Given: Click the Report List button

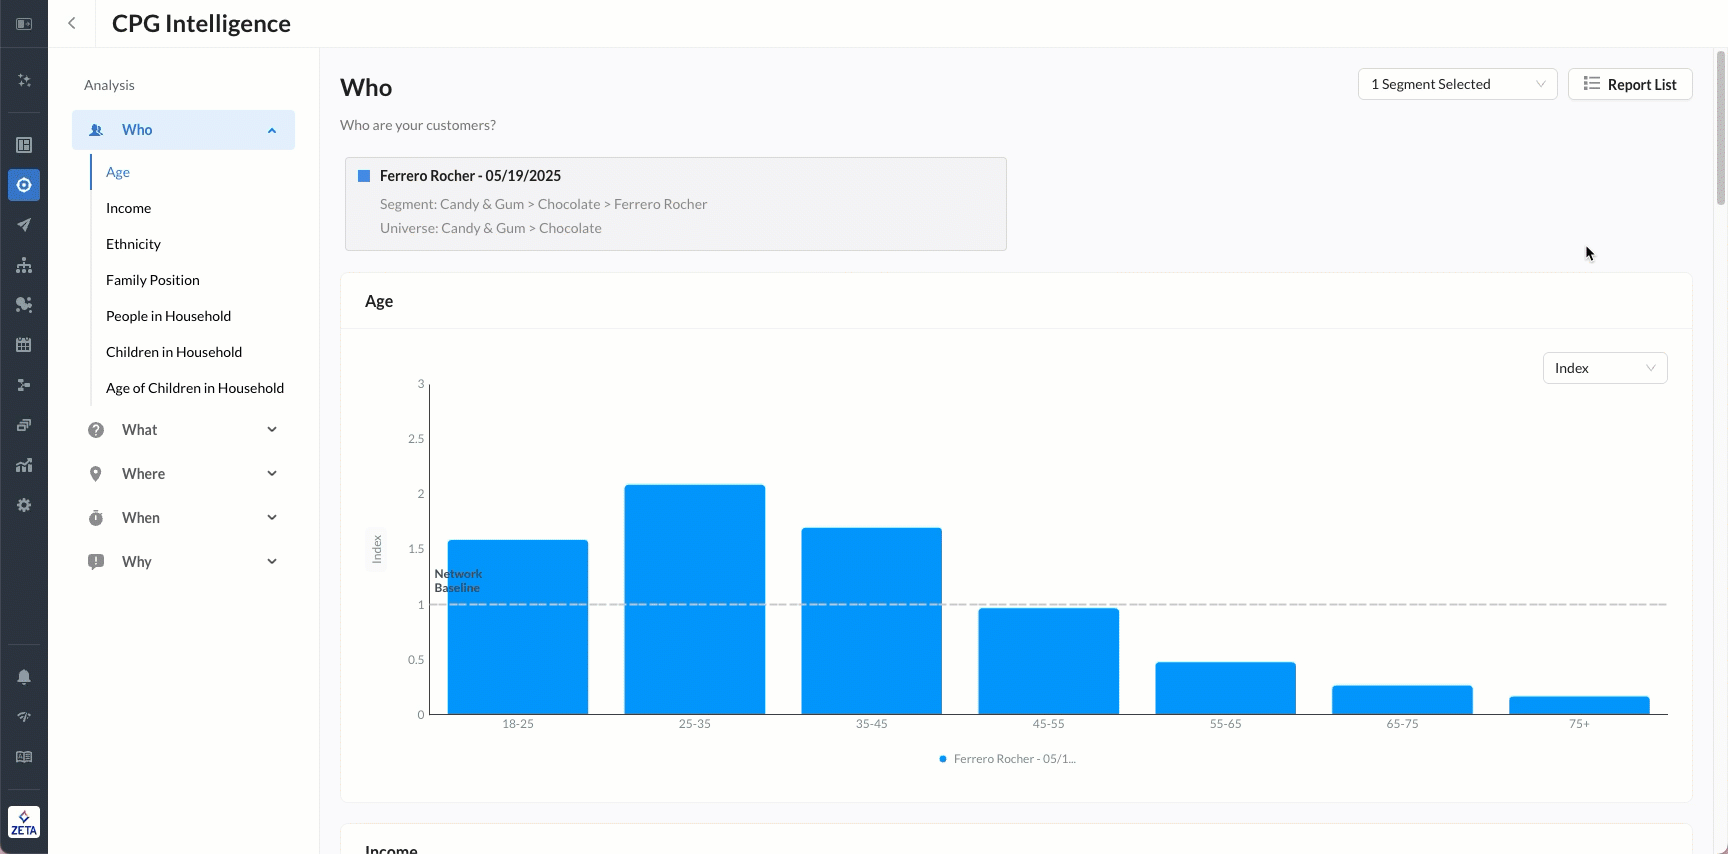Looking at the screenshot, I should point(1629,84).
